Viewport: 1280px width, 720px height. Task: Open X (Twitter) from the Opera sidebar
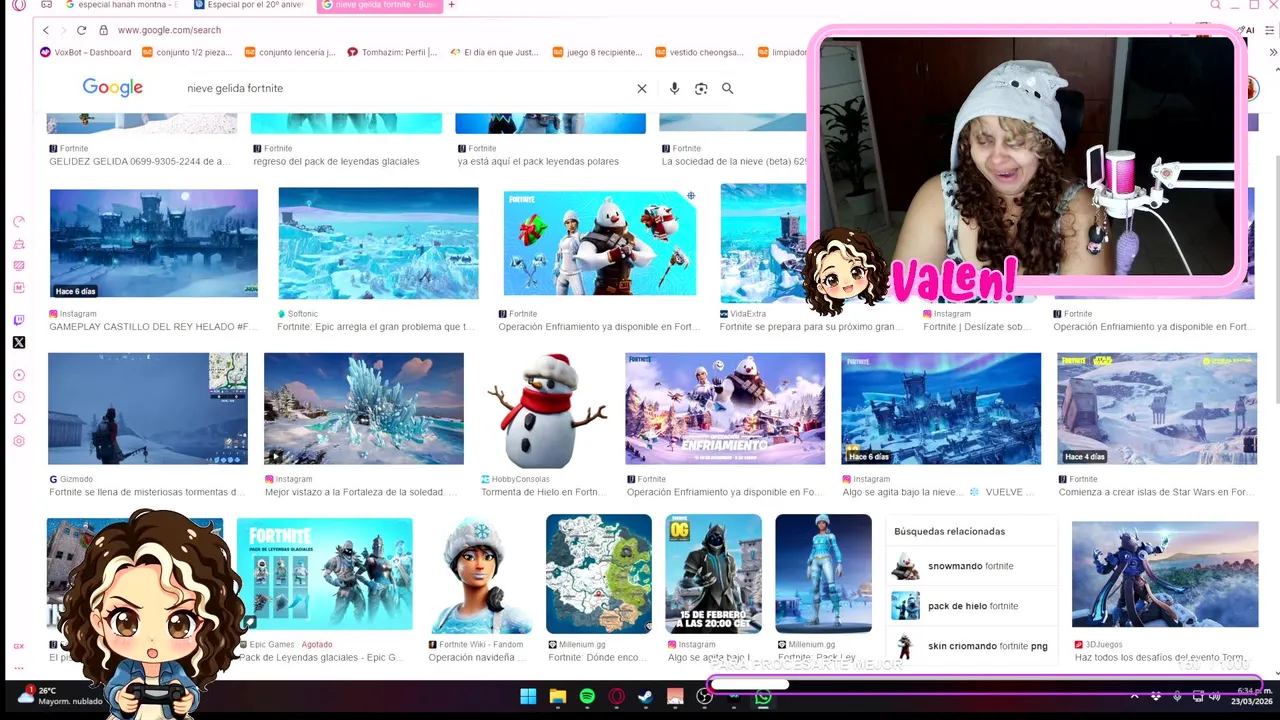pos(19,343)
